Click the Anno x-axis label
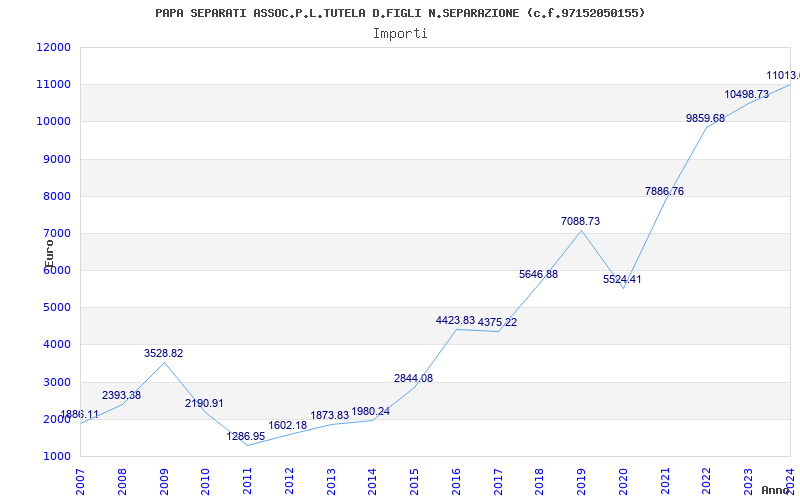The image size is (800, 500). point(776,490)
